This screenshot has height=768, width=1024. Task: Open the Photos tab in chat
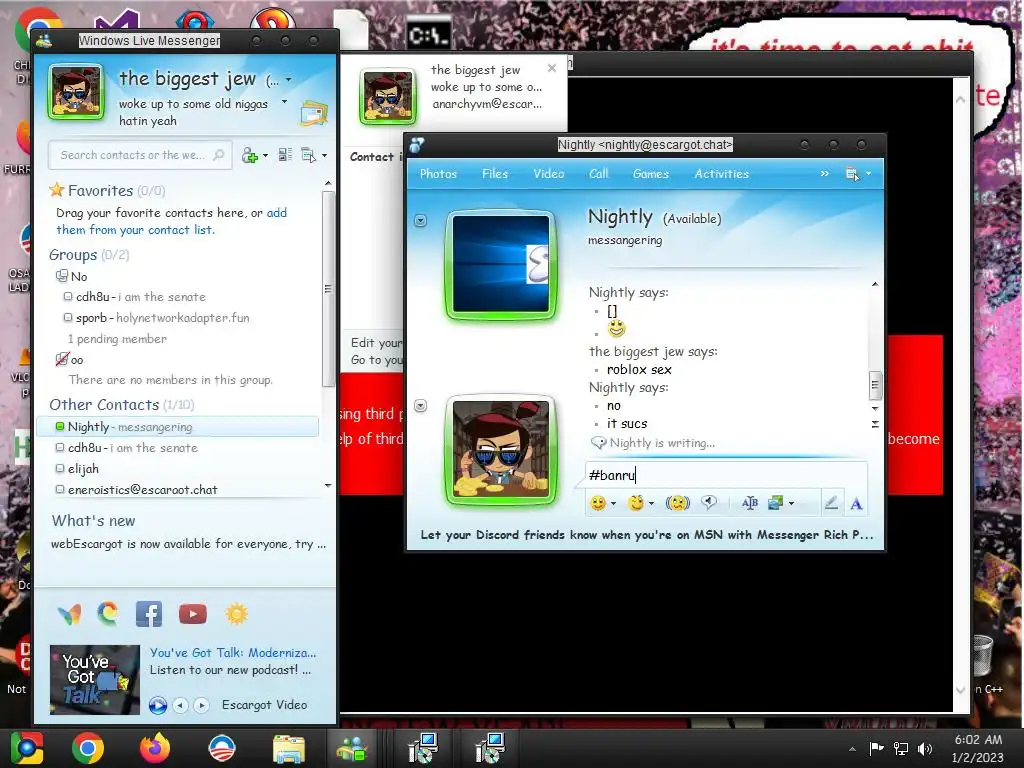pyautogui.click(x=438, y=174)
